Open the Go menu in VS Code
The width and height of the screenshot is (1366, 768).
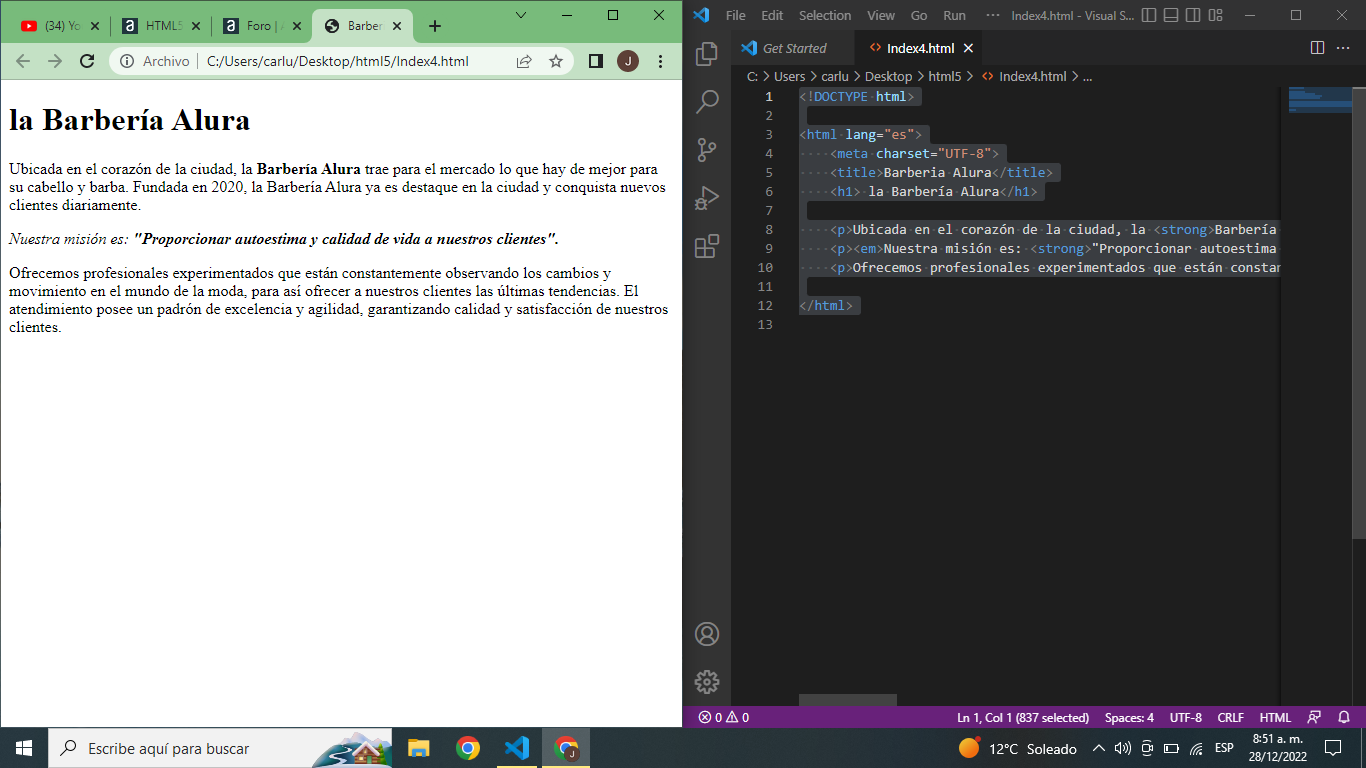[x=919, y=15]
